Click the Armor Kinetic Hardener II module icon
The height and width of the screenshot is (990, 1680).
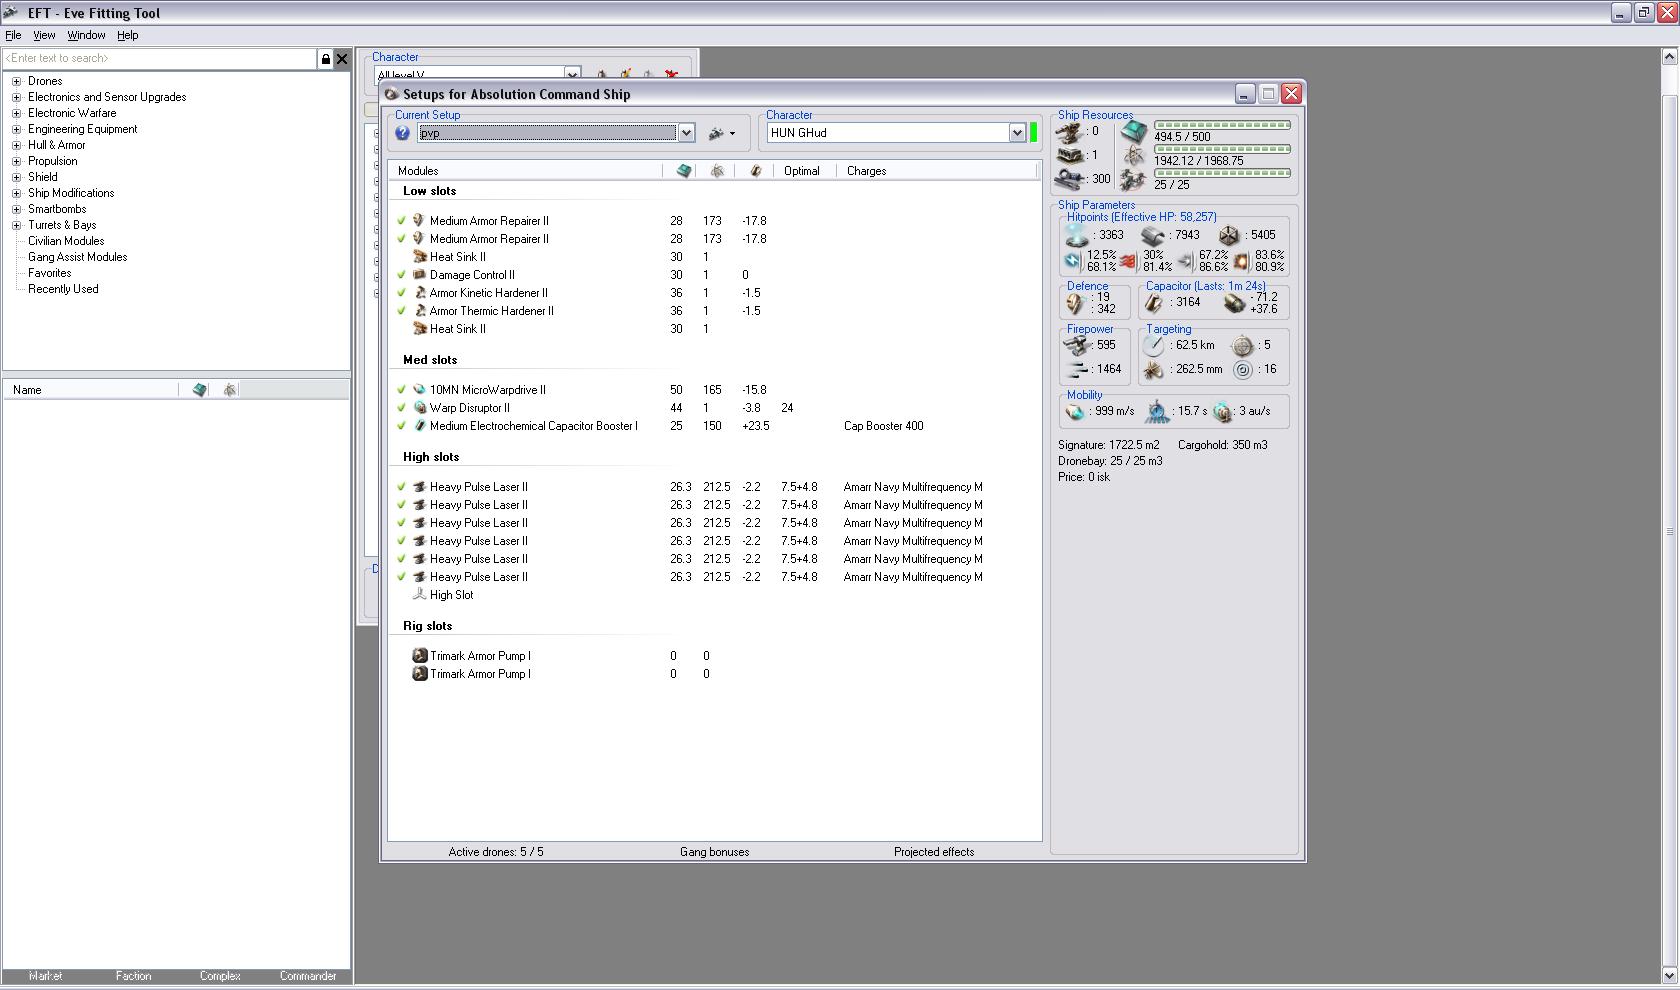click(x=420, y=293)
